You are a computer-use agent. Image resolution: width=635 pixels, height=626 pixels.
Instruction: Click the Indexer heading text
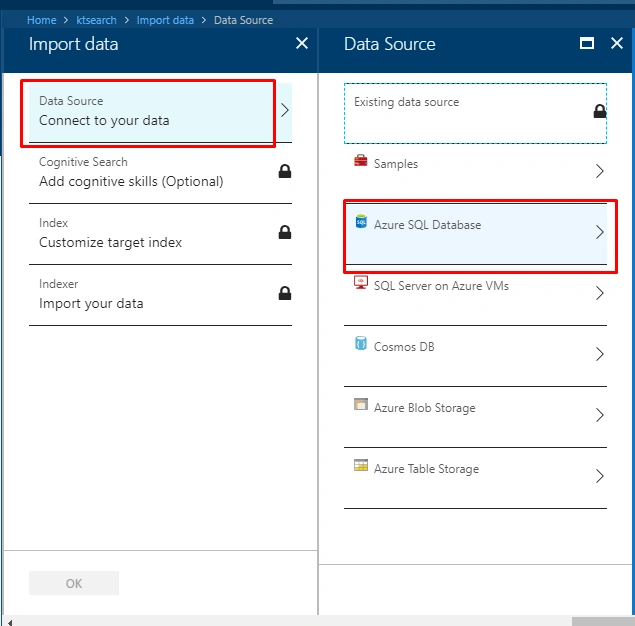pyautogui.click(x=58, y=284)
